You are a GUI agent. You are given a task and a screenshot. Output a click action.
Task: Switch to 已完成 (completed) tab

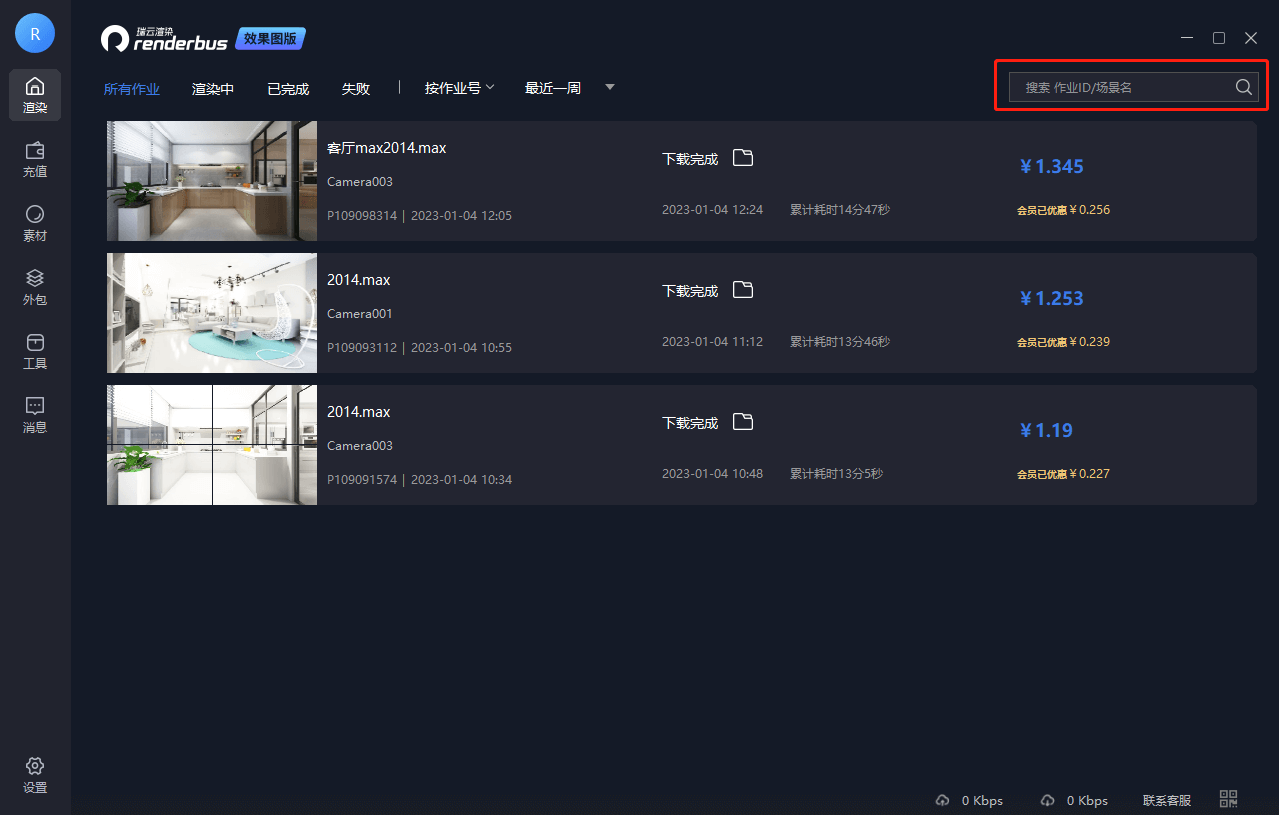(x=288, y=89)
